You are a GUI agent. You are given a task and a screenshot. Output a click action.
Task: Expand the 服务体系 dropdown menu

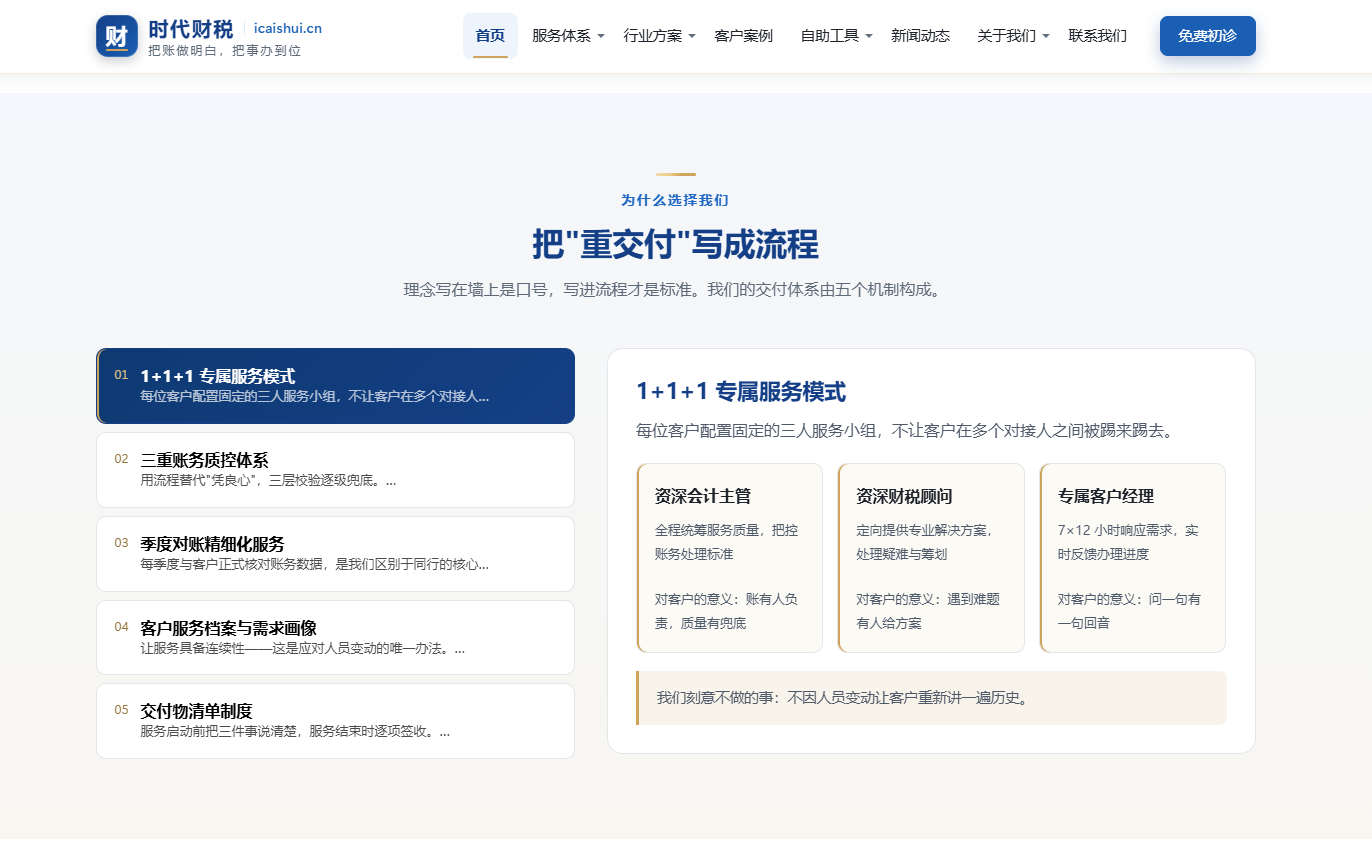pyautogui.click(x=568, y=36)
